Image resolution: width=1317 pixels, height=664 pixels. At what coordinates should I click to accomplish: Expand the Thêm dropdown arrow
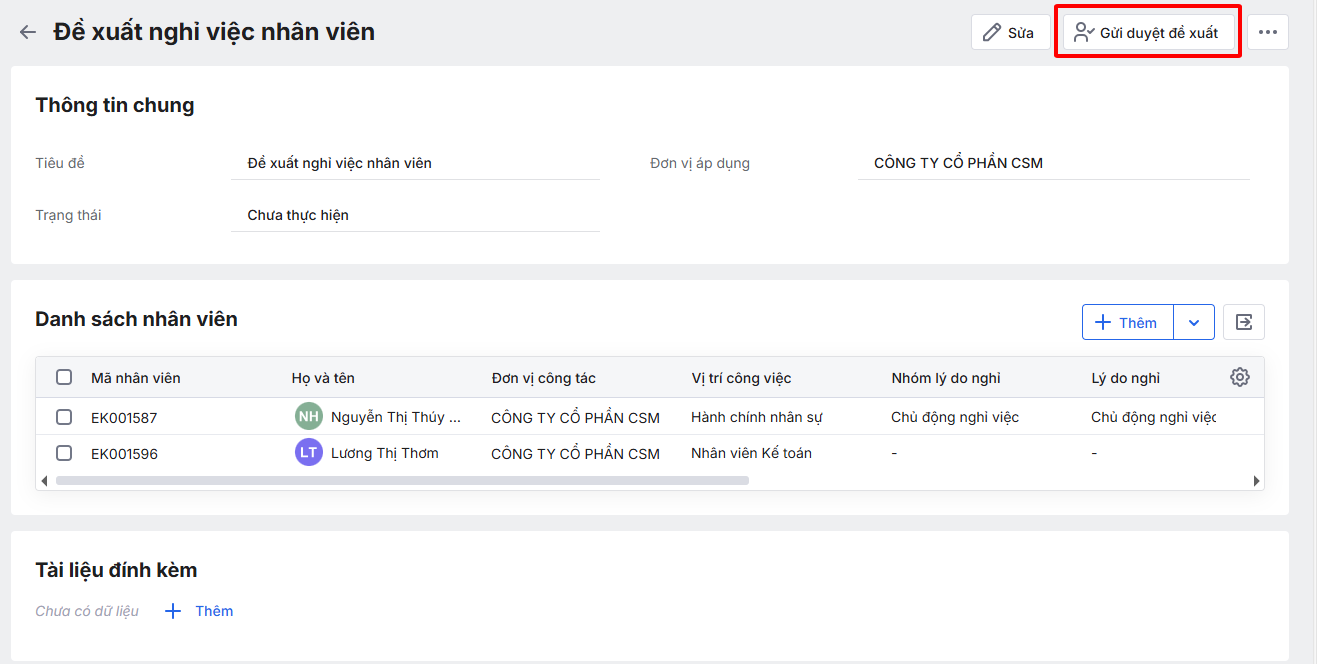[1194, 322]
